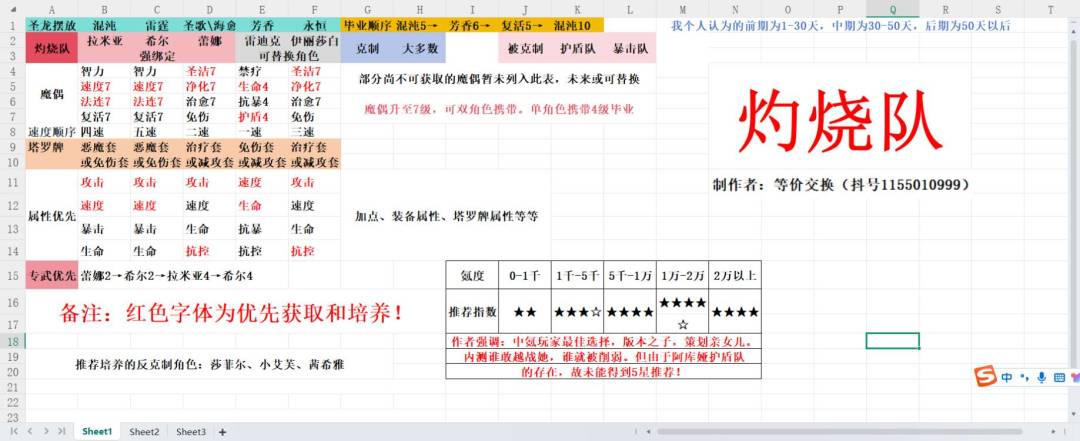Select the 制作者：等价交换 text
Image resolution: width=1080 pixels, height=441 pixels.
point(842,185)
